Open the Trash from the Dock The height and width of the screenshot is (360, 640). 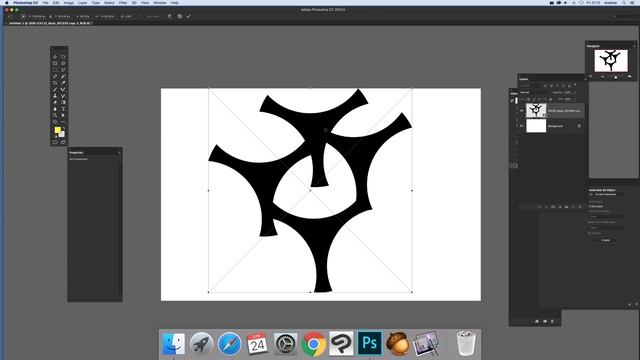click(466, 344)
